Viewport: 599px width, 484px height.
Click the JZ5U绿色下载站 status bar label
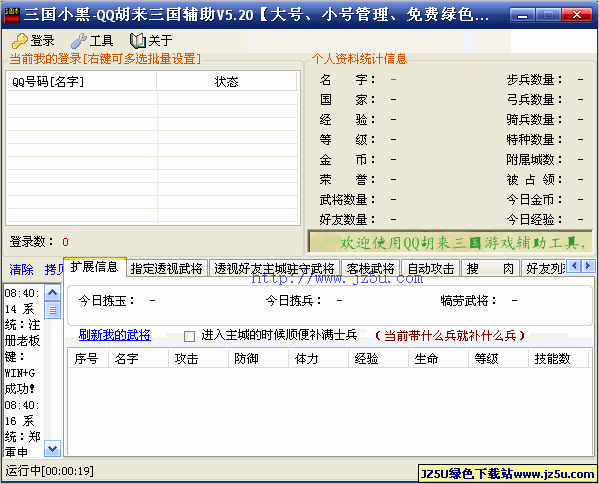(507, 474)
